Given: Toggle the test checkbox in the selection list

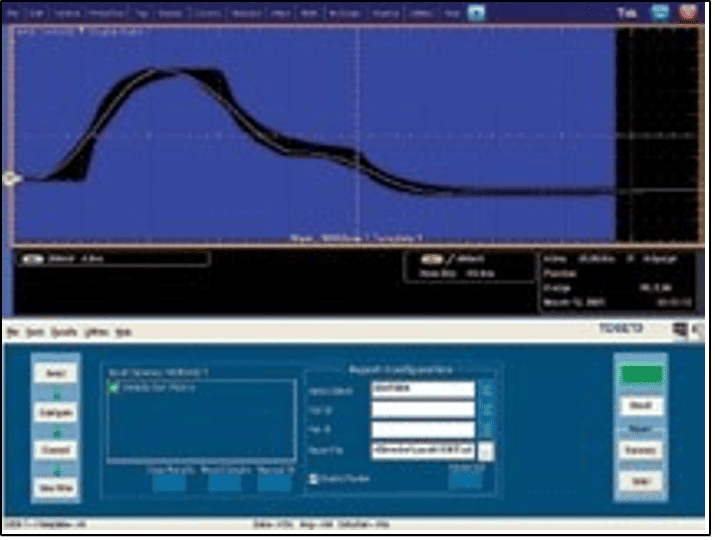Looking at the screenshot, I should 114,387.
